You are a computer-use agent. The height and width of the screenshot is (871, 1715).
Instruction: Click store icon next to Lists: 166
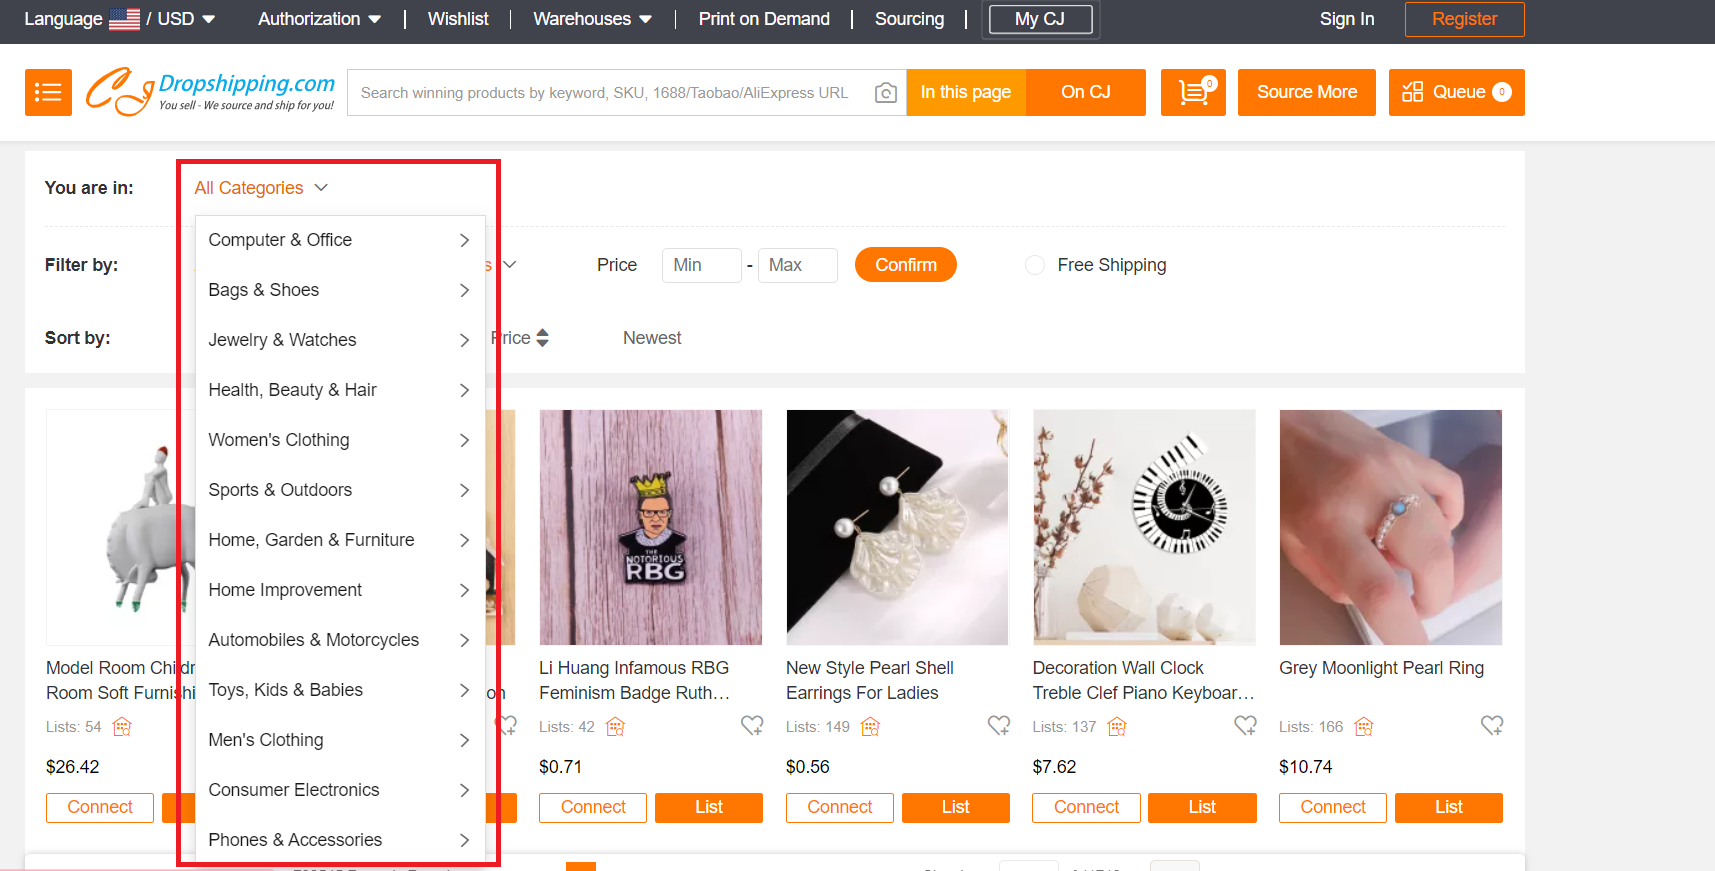[x=1364, y=727]
